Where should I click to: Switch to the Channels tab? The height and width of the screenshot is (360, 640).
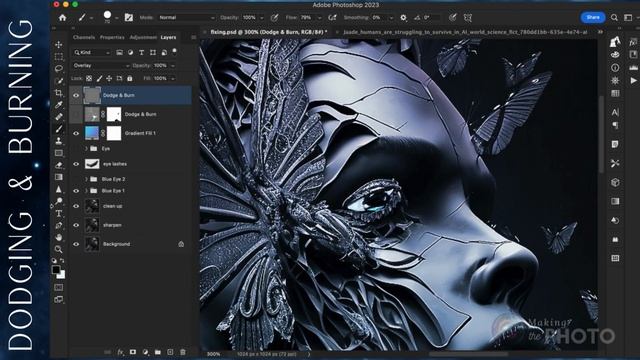(84, 37)
